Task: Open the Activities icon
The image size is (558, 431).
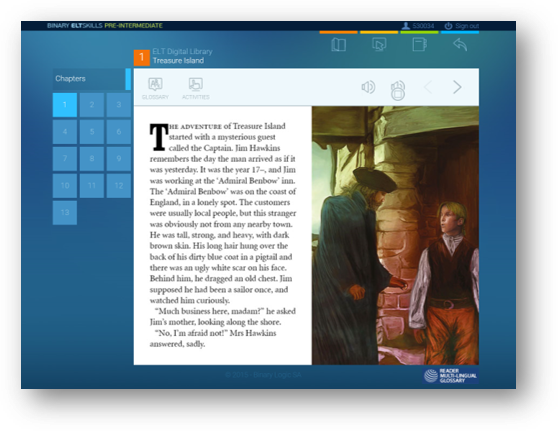Action: [x=195, y=89]
